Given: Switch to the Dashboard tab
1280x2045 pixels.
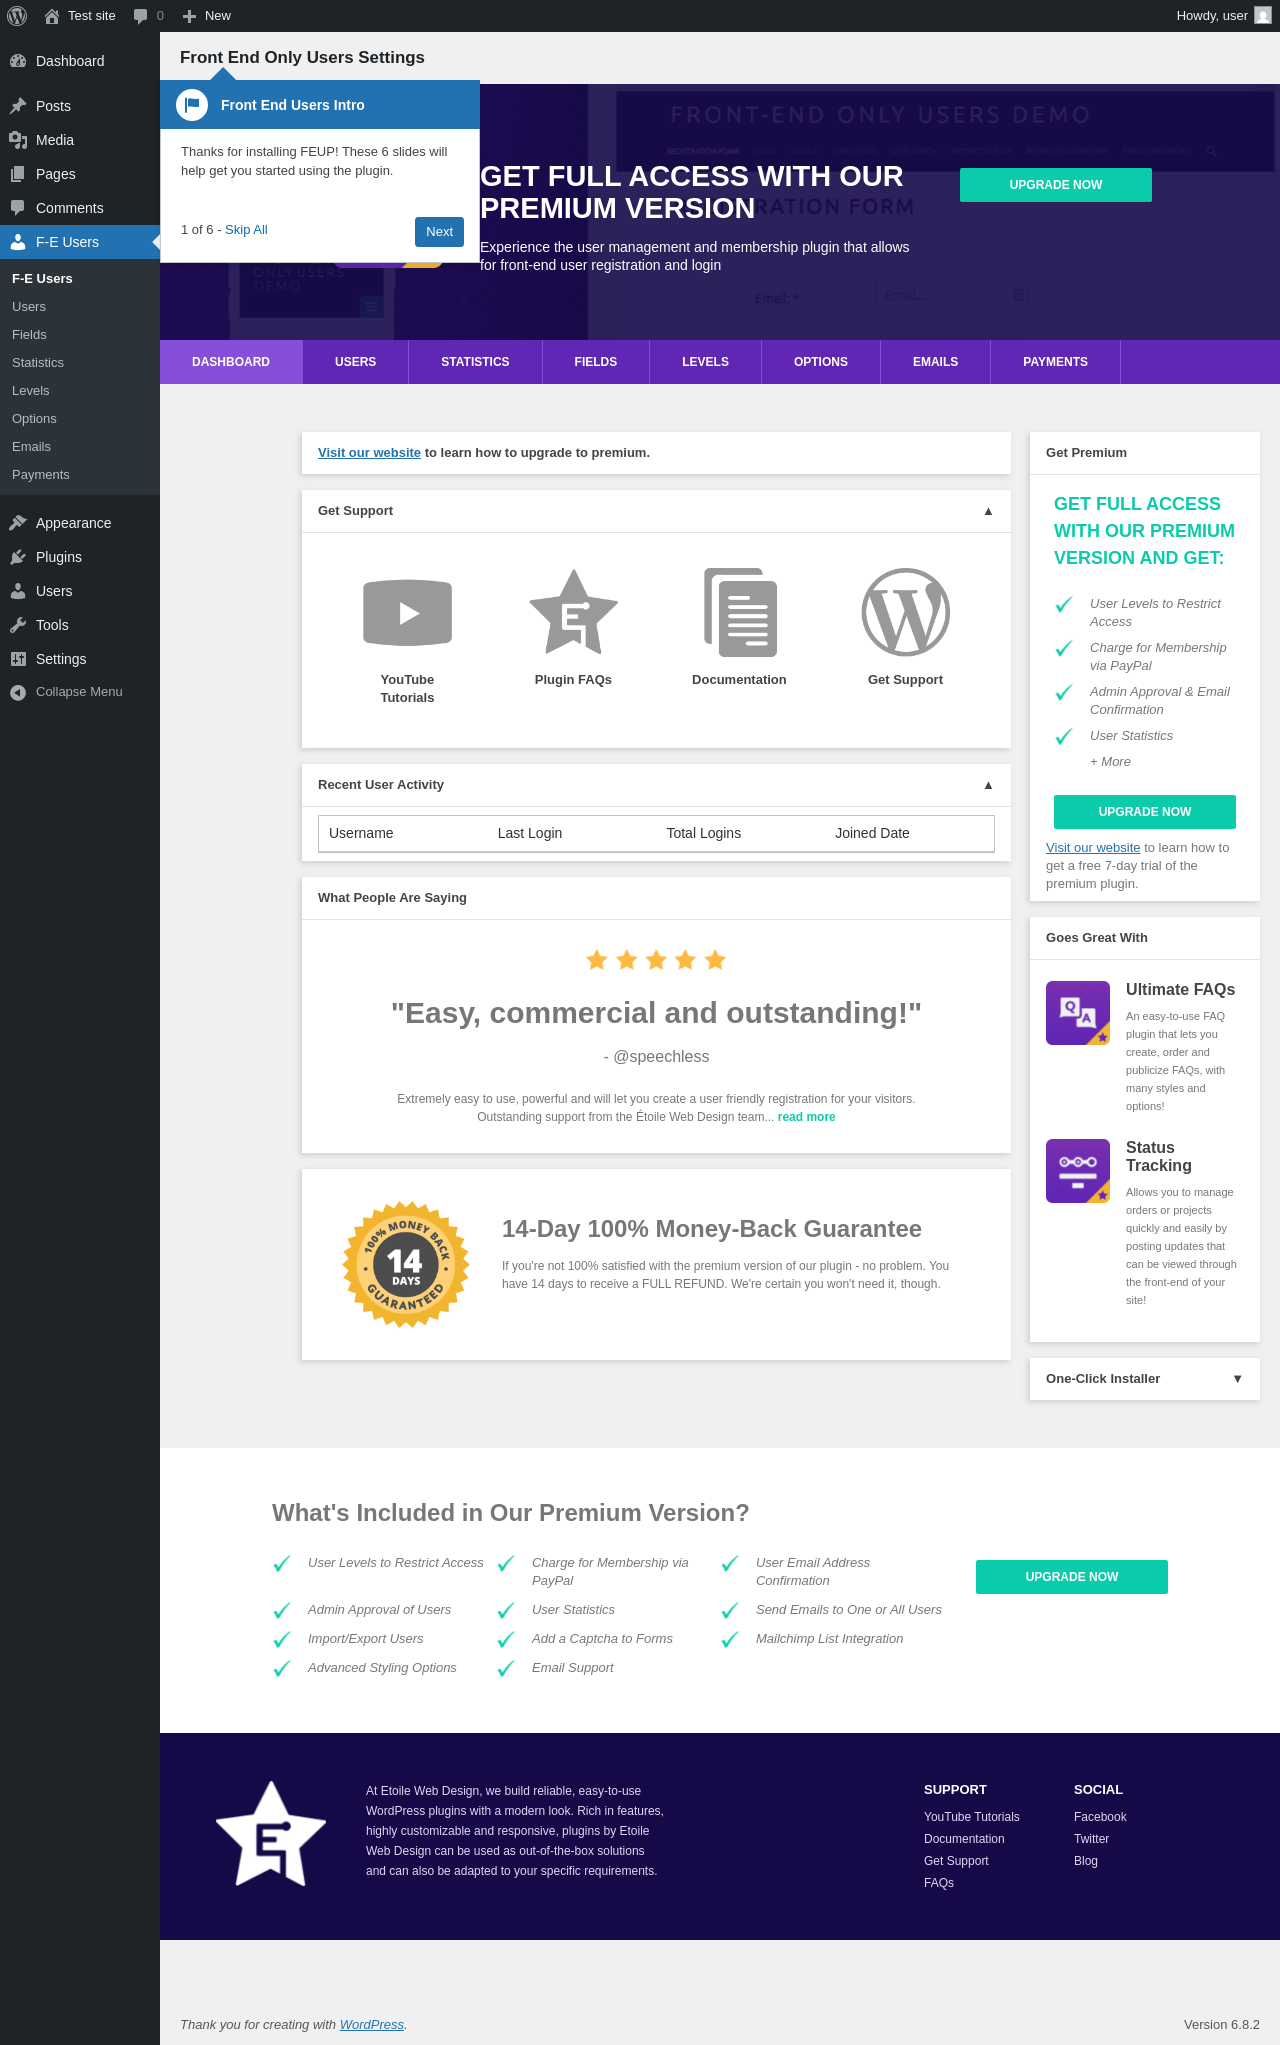Looking at the screenshot, I should (231, 362).
